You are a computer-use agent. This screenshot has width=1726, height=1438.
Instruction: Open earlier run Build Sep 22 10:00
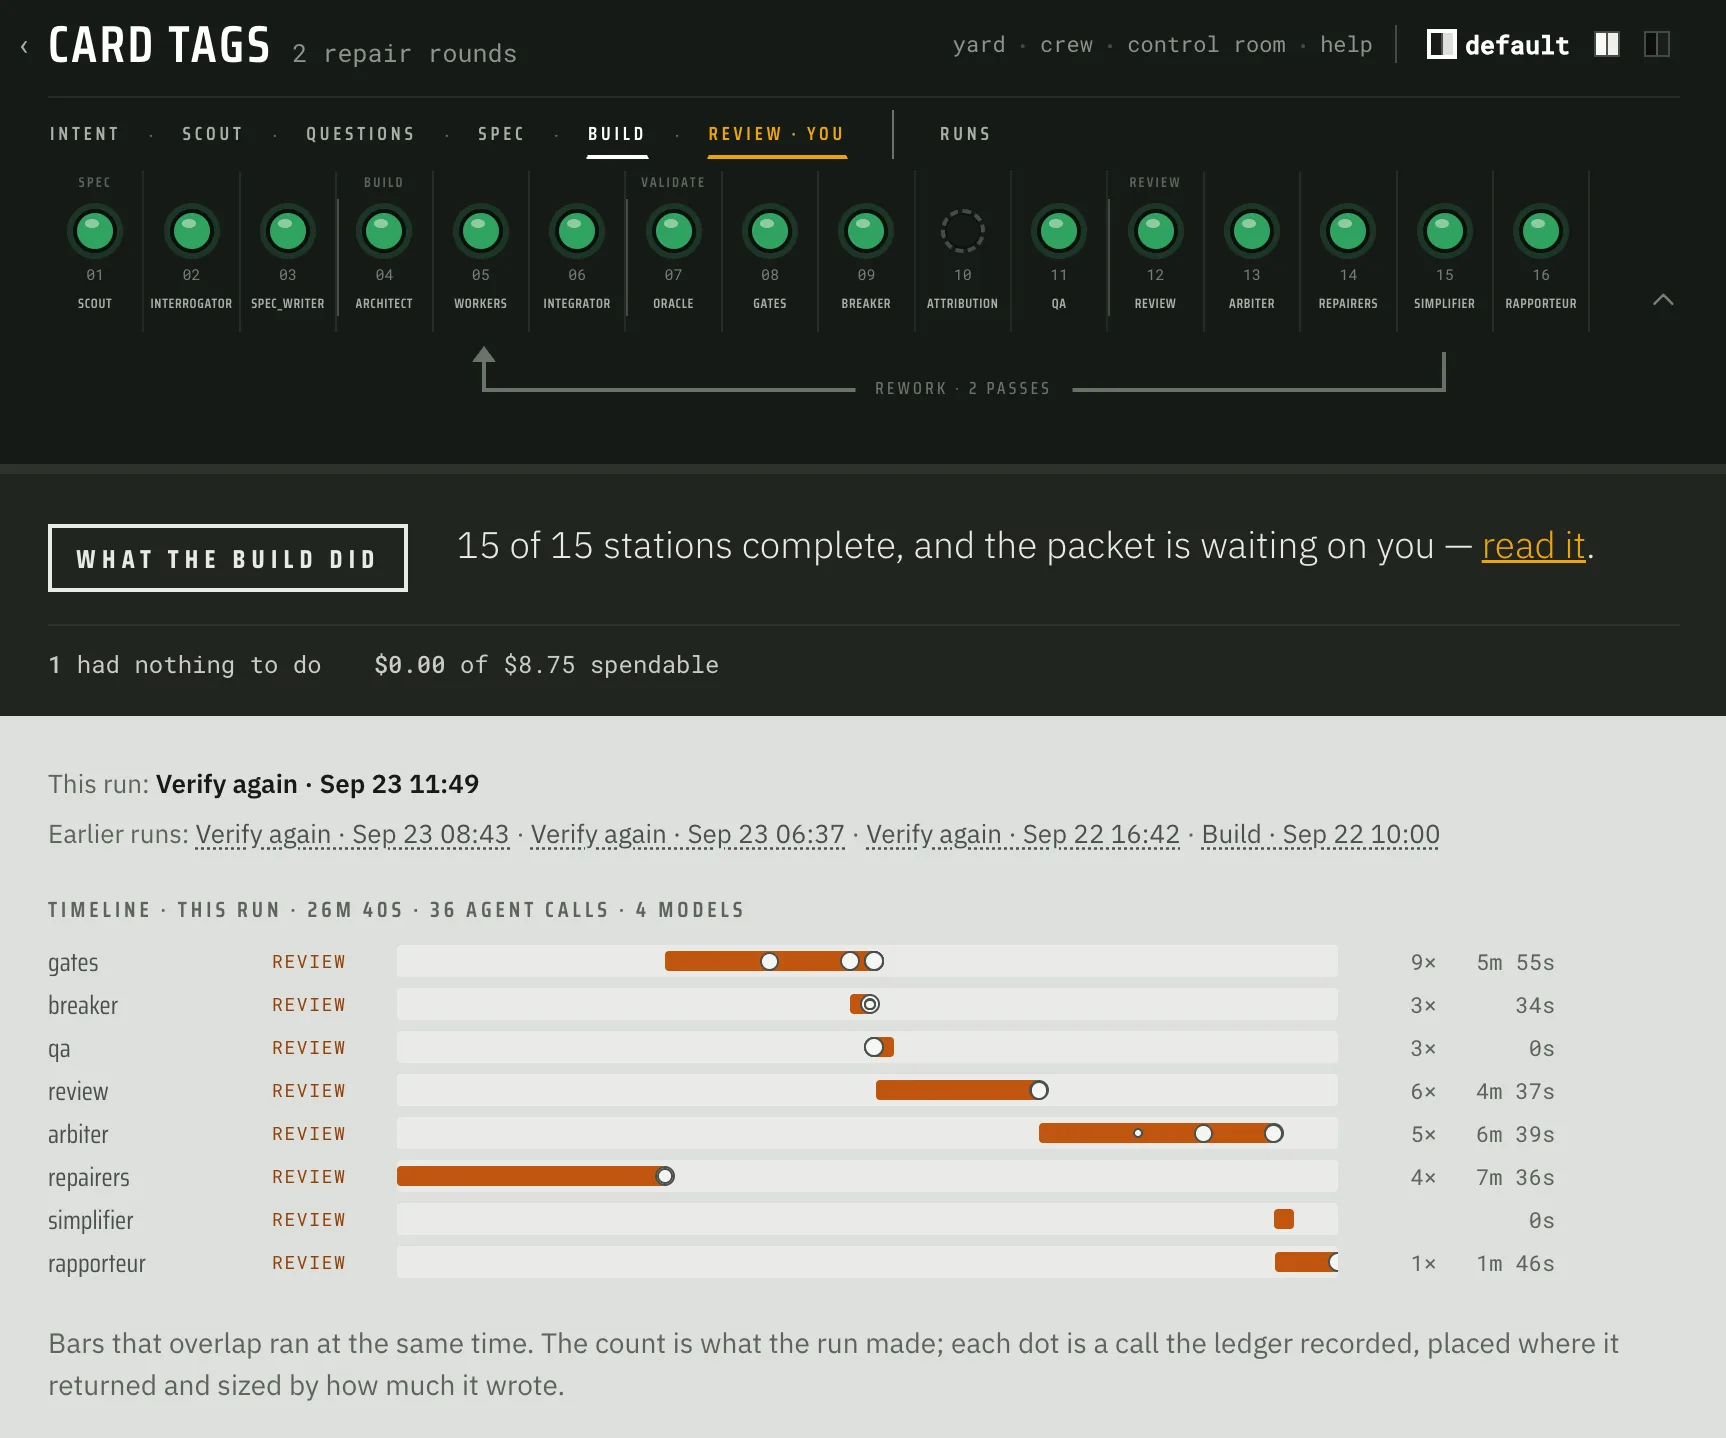[x=1320, y=834]
